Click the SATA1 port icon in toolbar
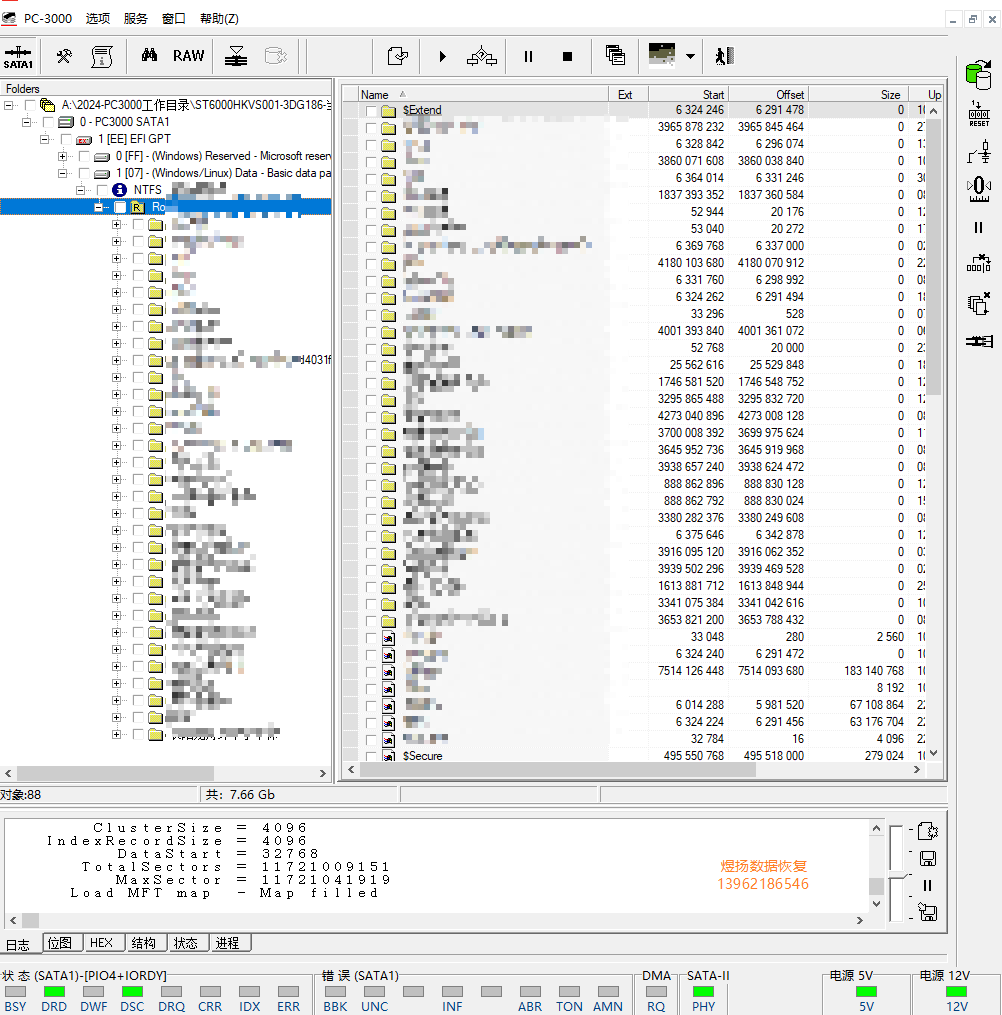1002x1015 pixels. coord(18,57)
